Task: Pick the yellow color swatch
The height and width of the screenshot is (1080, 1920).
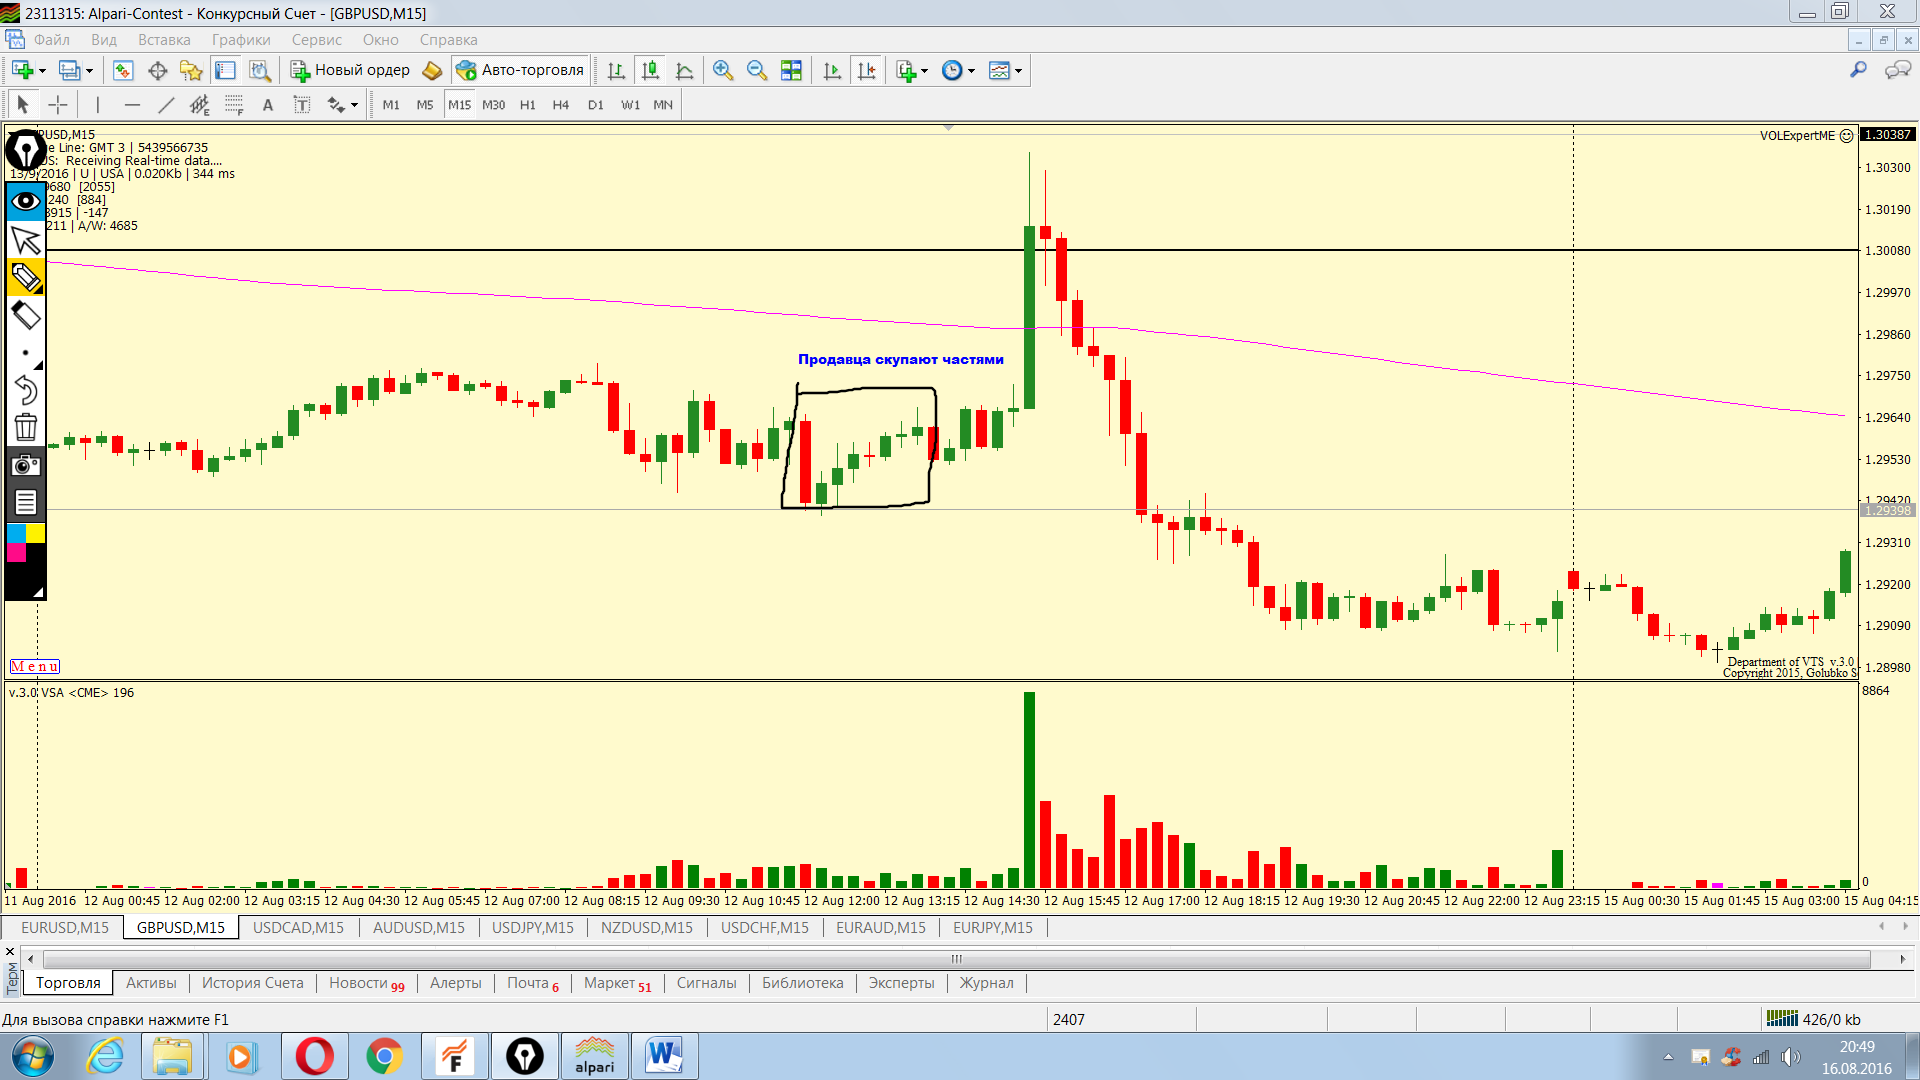Action: click(36, 533)
